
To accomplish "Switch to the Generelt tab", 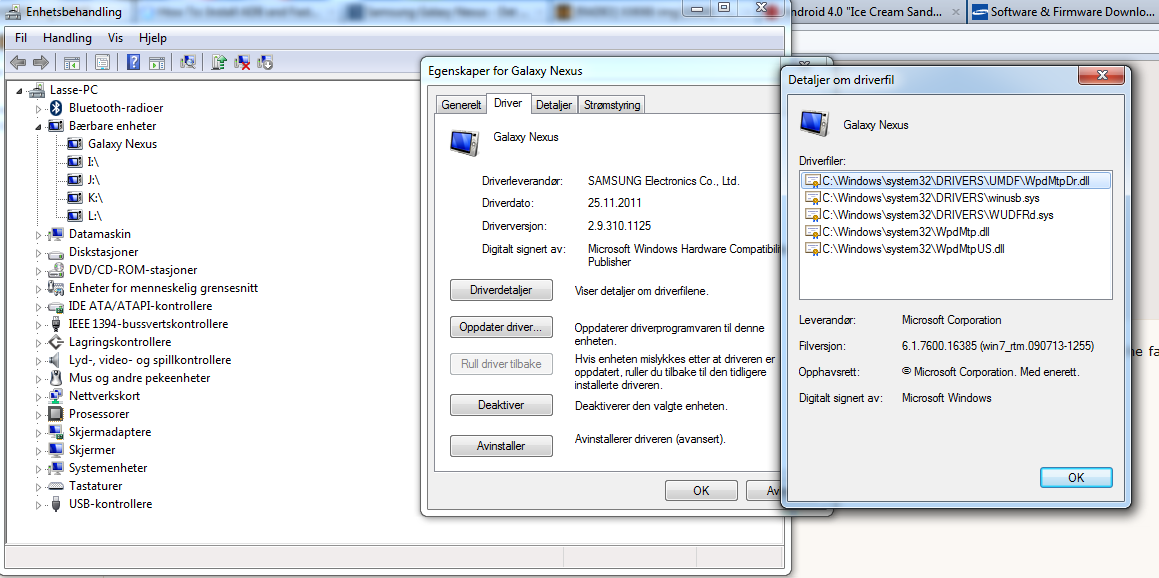I will 461,105.
